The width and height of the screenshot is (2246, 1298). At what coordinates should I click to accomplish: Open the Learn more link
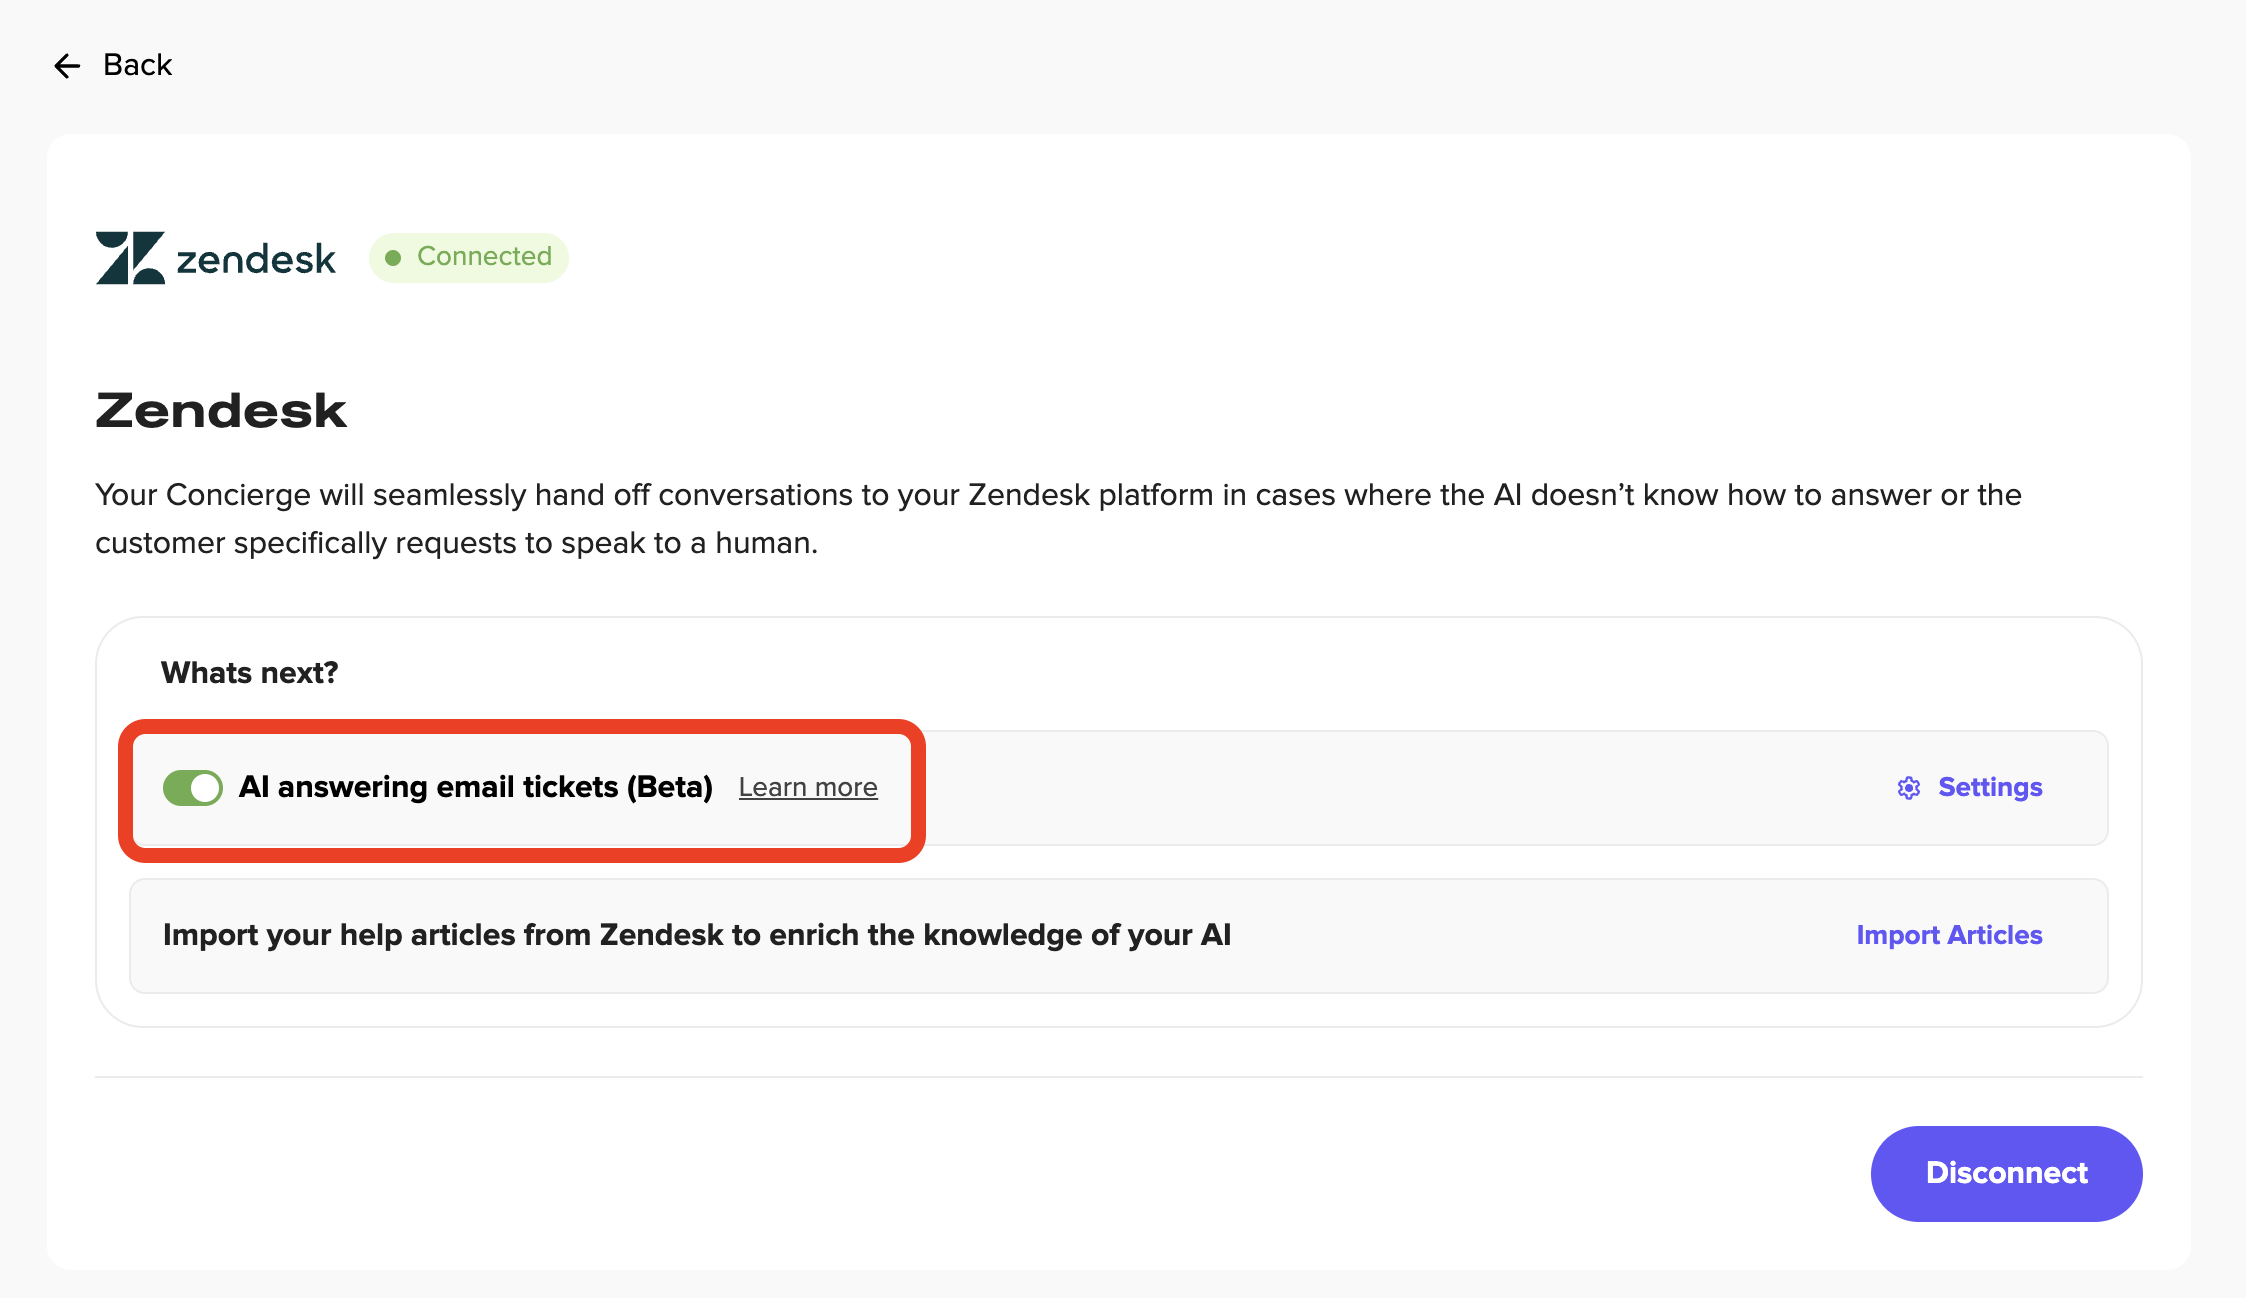[x=808, y=788]
